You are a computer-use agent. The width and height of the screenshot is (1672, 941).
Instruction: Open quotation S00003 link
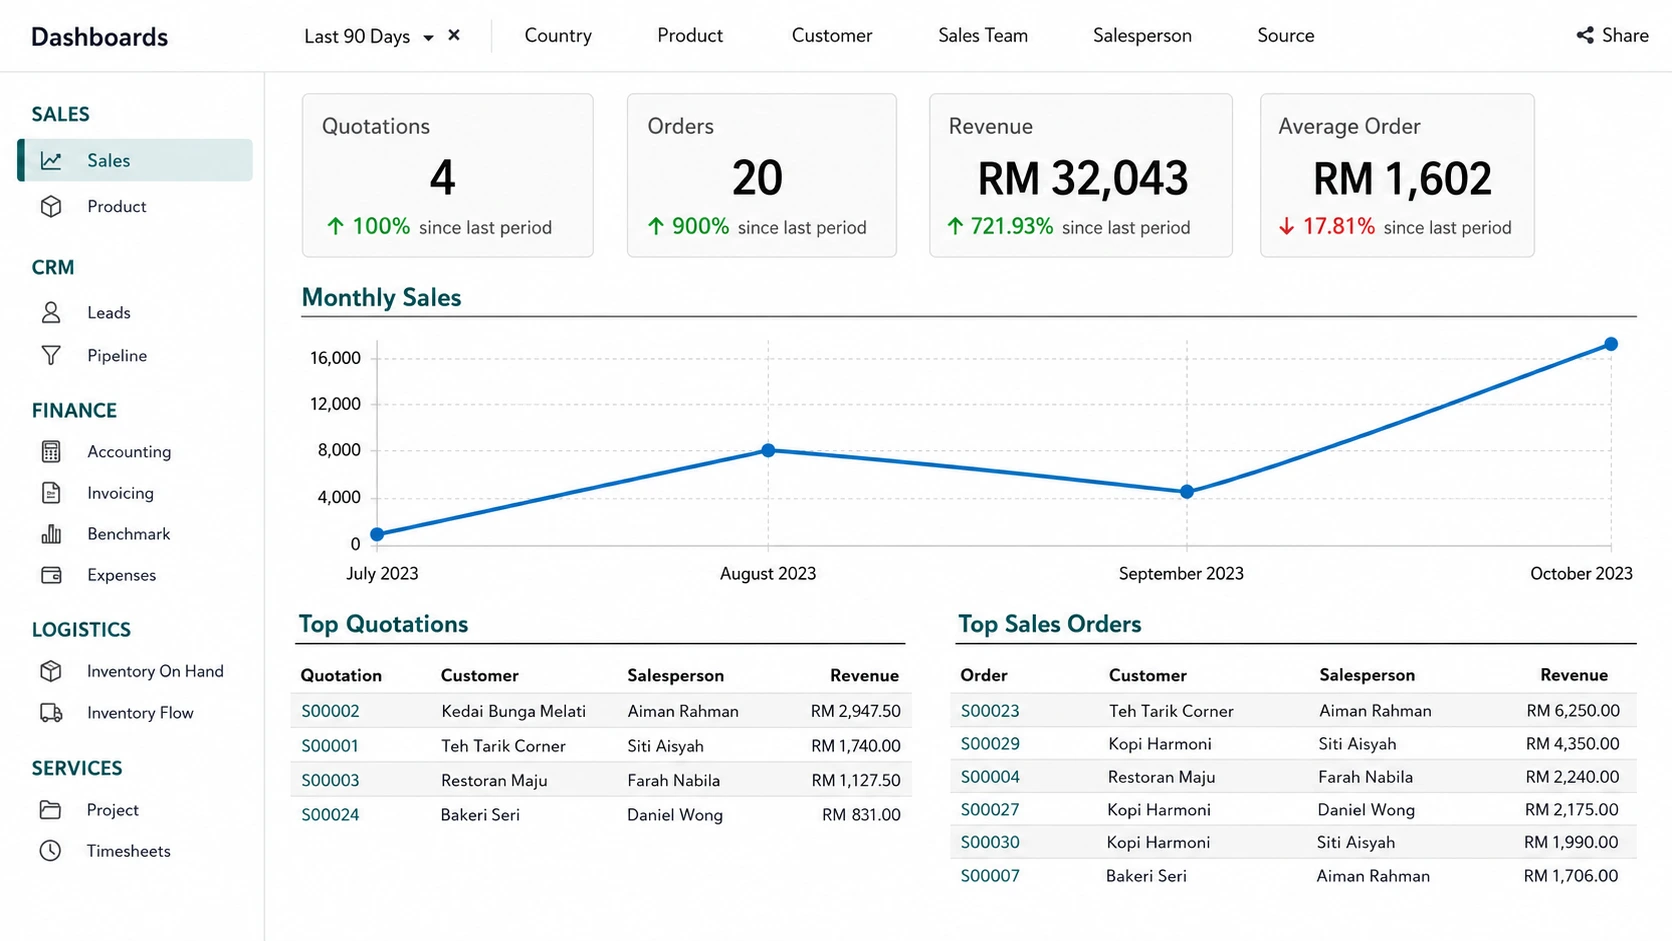[330, 780]
